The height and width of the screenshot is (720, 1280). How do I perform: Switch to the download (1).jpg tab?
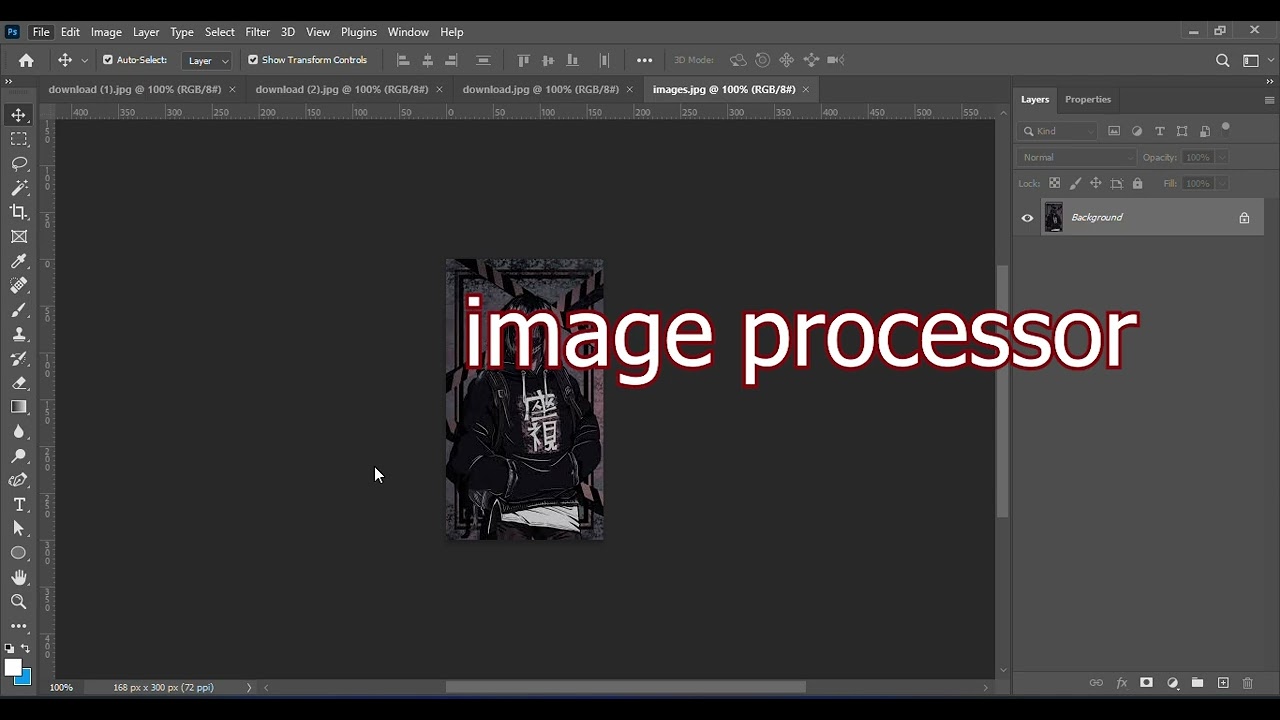[x=134, y=89]
